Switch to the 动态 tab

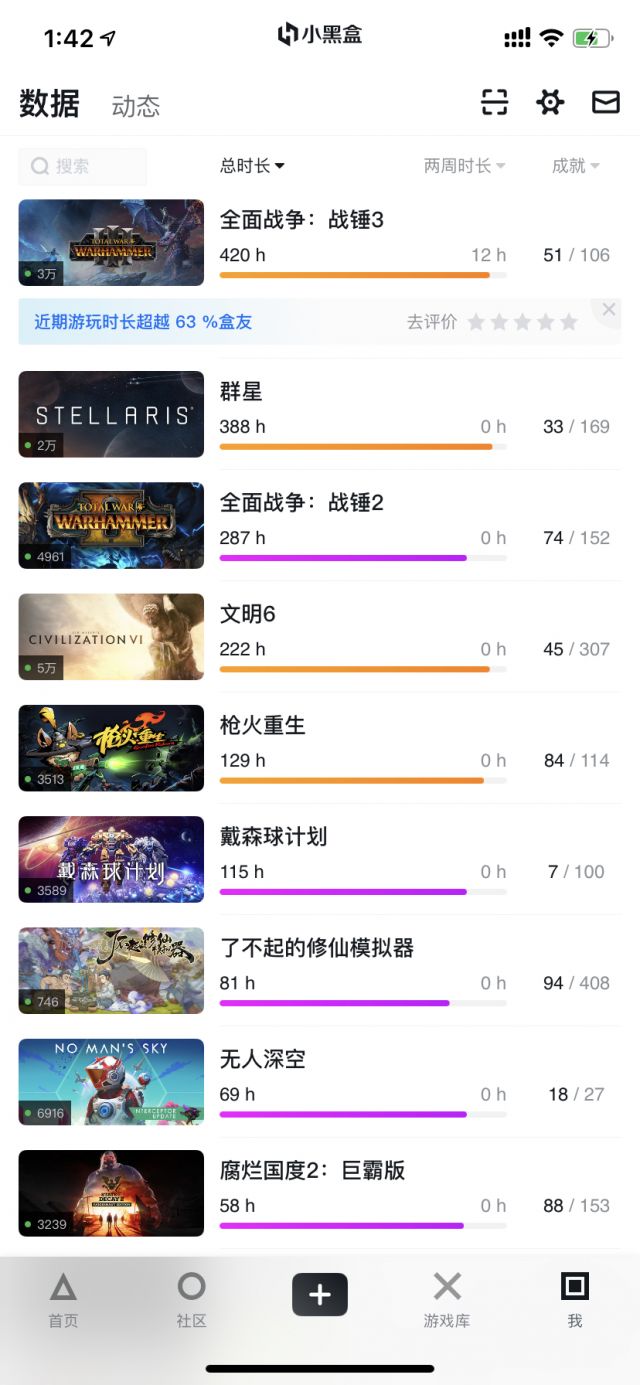[x=136, y=106]
